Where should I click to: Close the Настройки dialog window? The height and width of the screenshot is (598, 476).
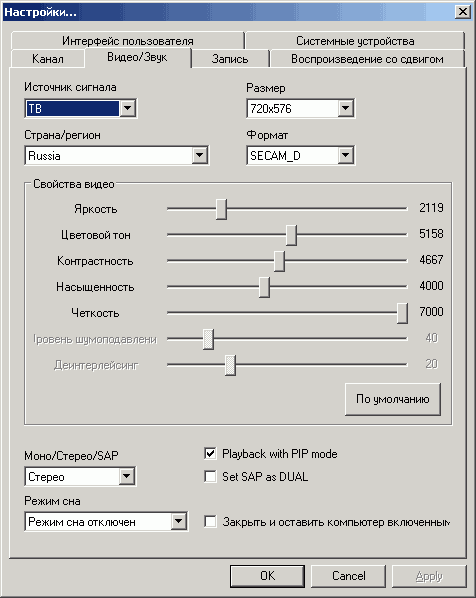pyautogui.click(x=463, y=12)
